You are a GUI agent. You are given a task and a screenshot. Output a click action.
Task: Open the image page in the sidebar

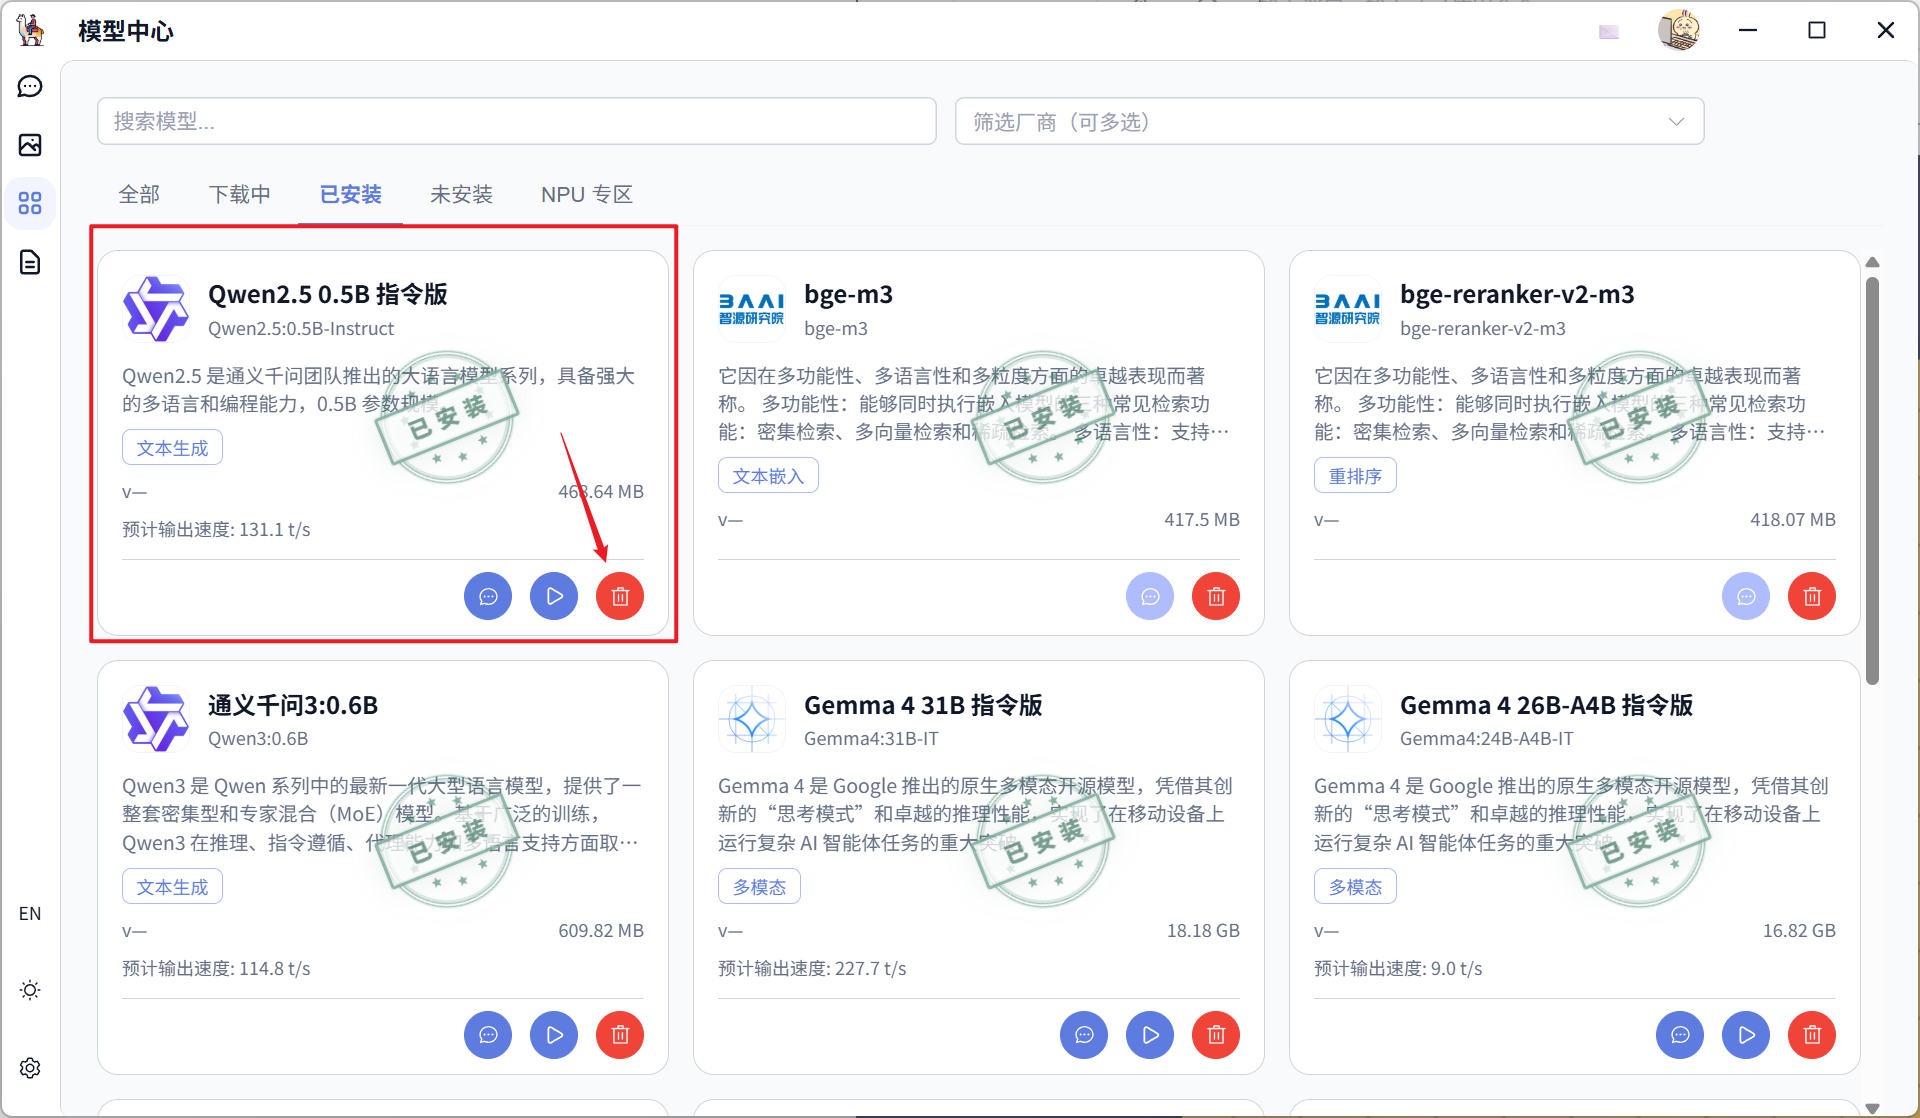pos(30,145)
